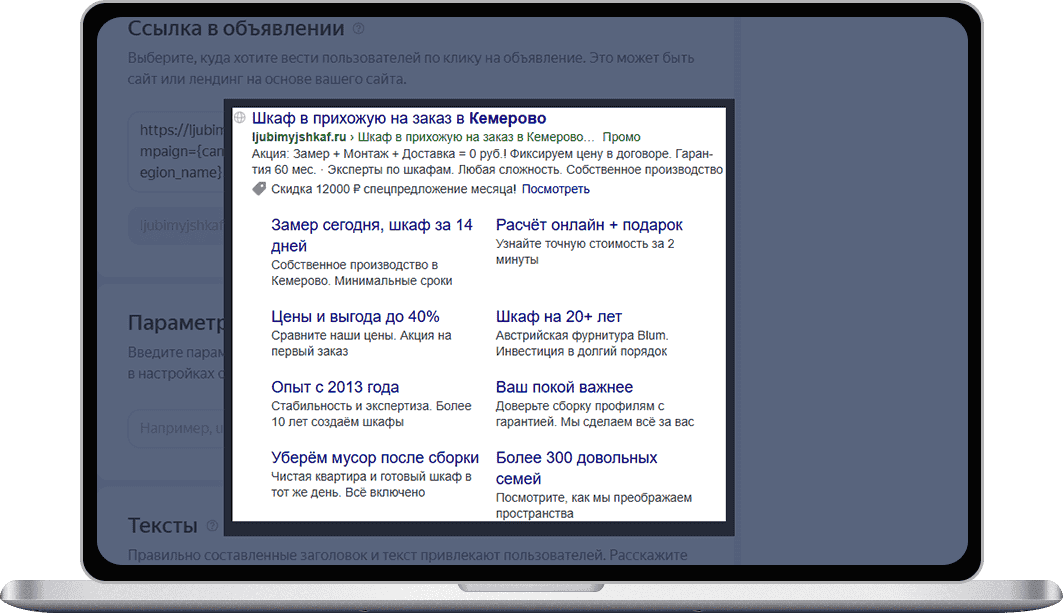The height and width of the screenshot is (613, 1063).
Task: Click the breadcrumb text after ljubimyjshkaf.ru
Action: (476, 136)
